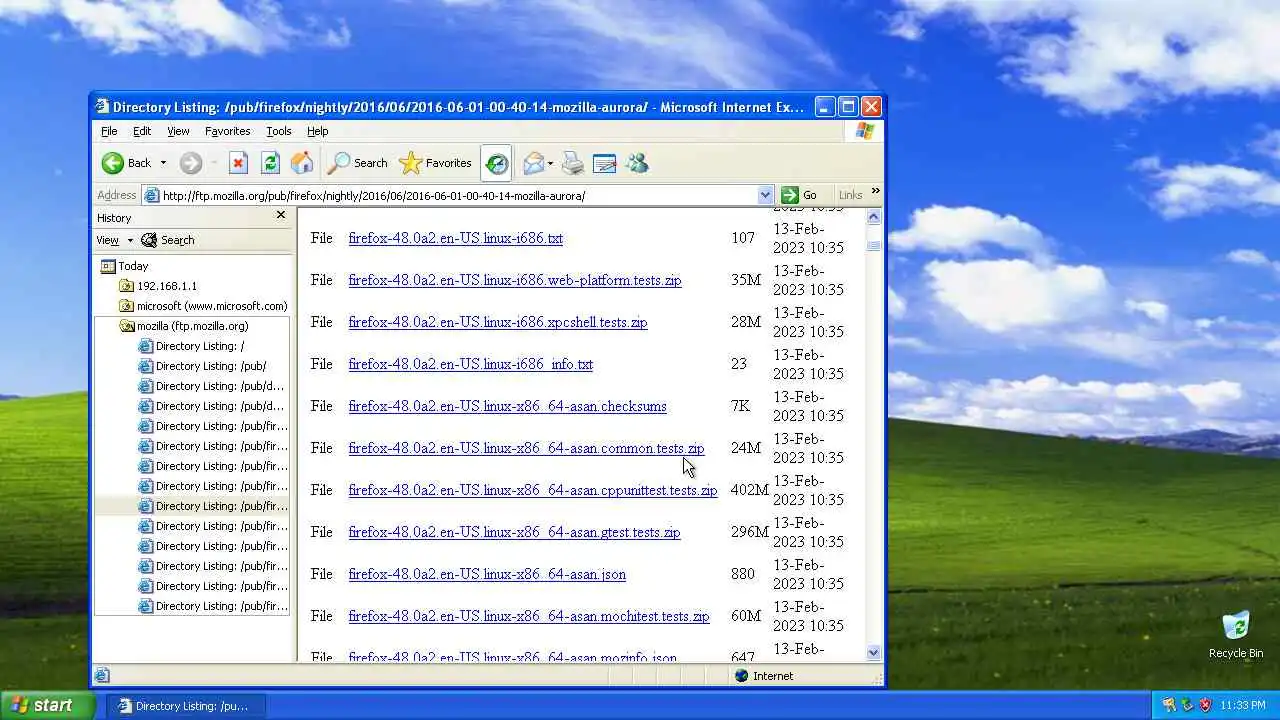The height and width of the screenshot is (720, 1280).
Task: Open linux-x86_64-asan.json link
Action: pos(487,574)
